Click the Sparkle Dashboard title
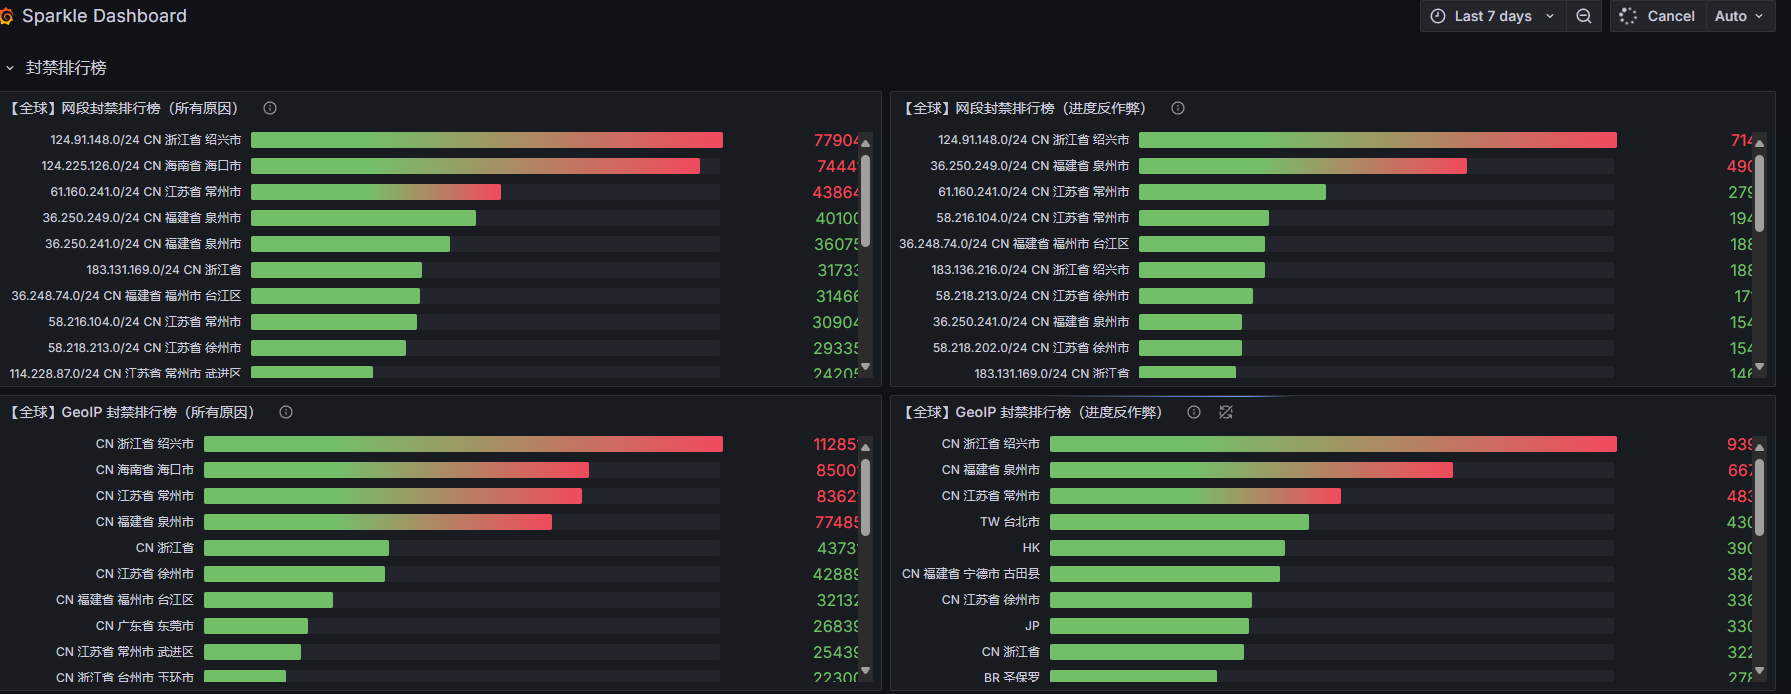 (104, 16)
